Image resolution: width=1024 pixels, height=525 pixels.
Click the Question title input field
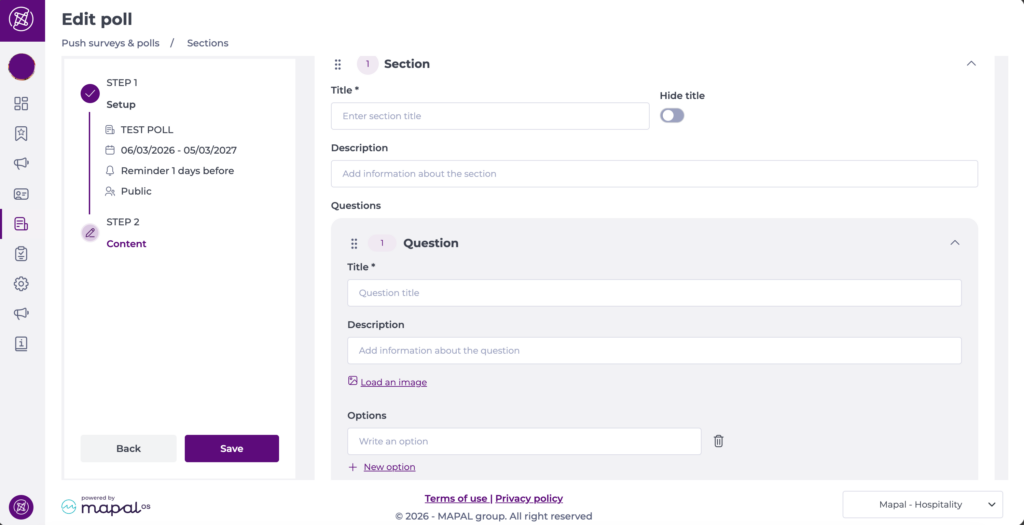pyautogui.click(x=654, y=293)
